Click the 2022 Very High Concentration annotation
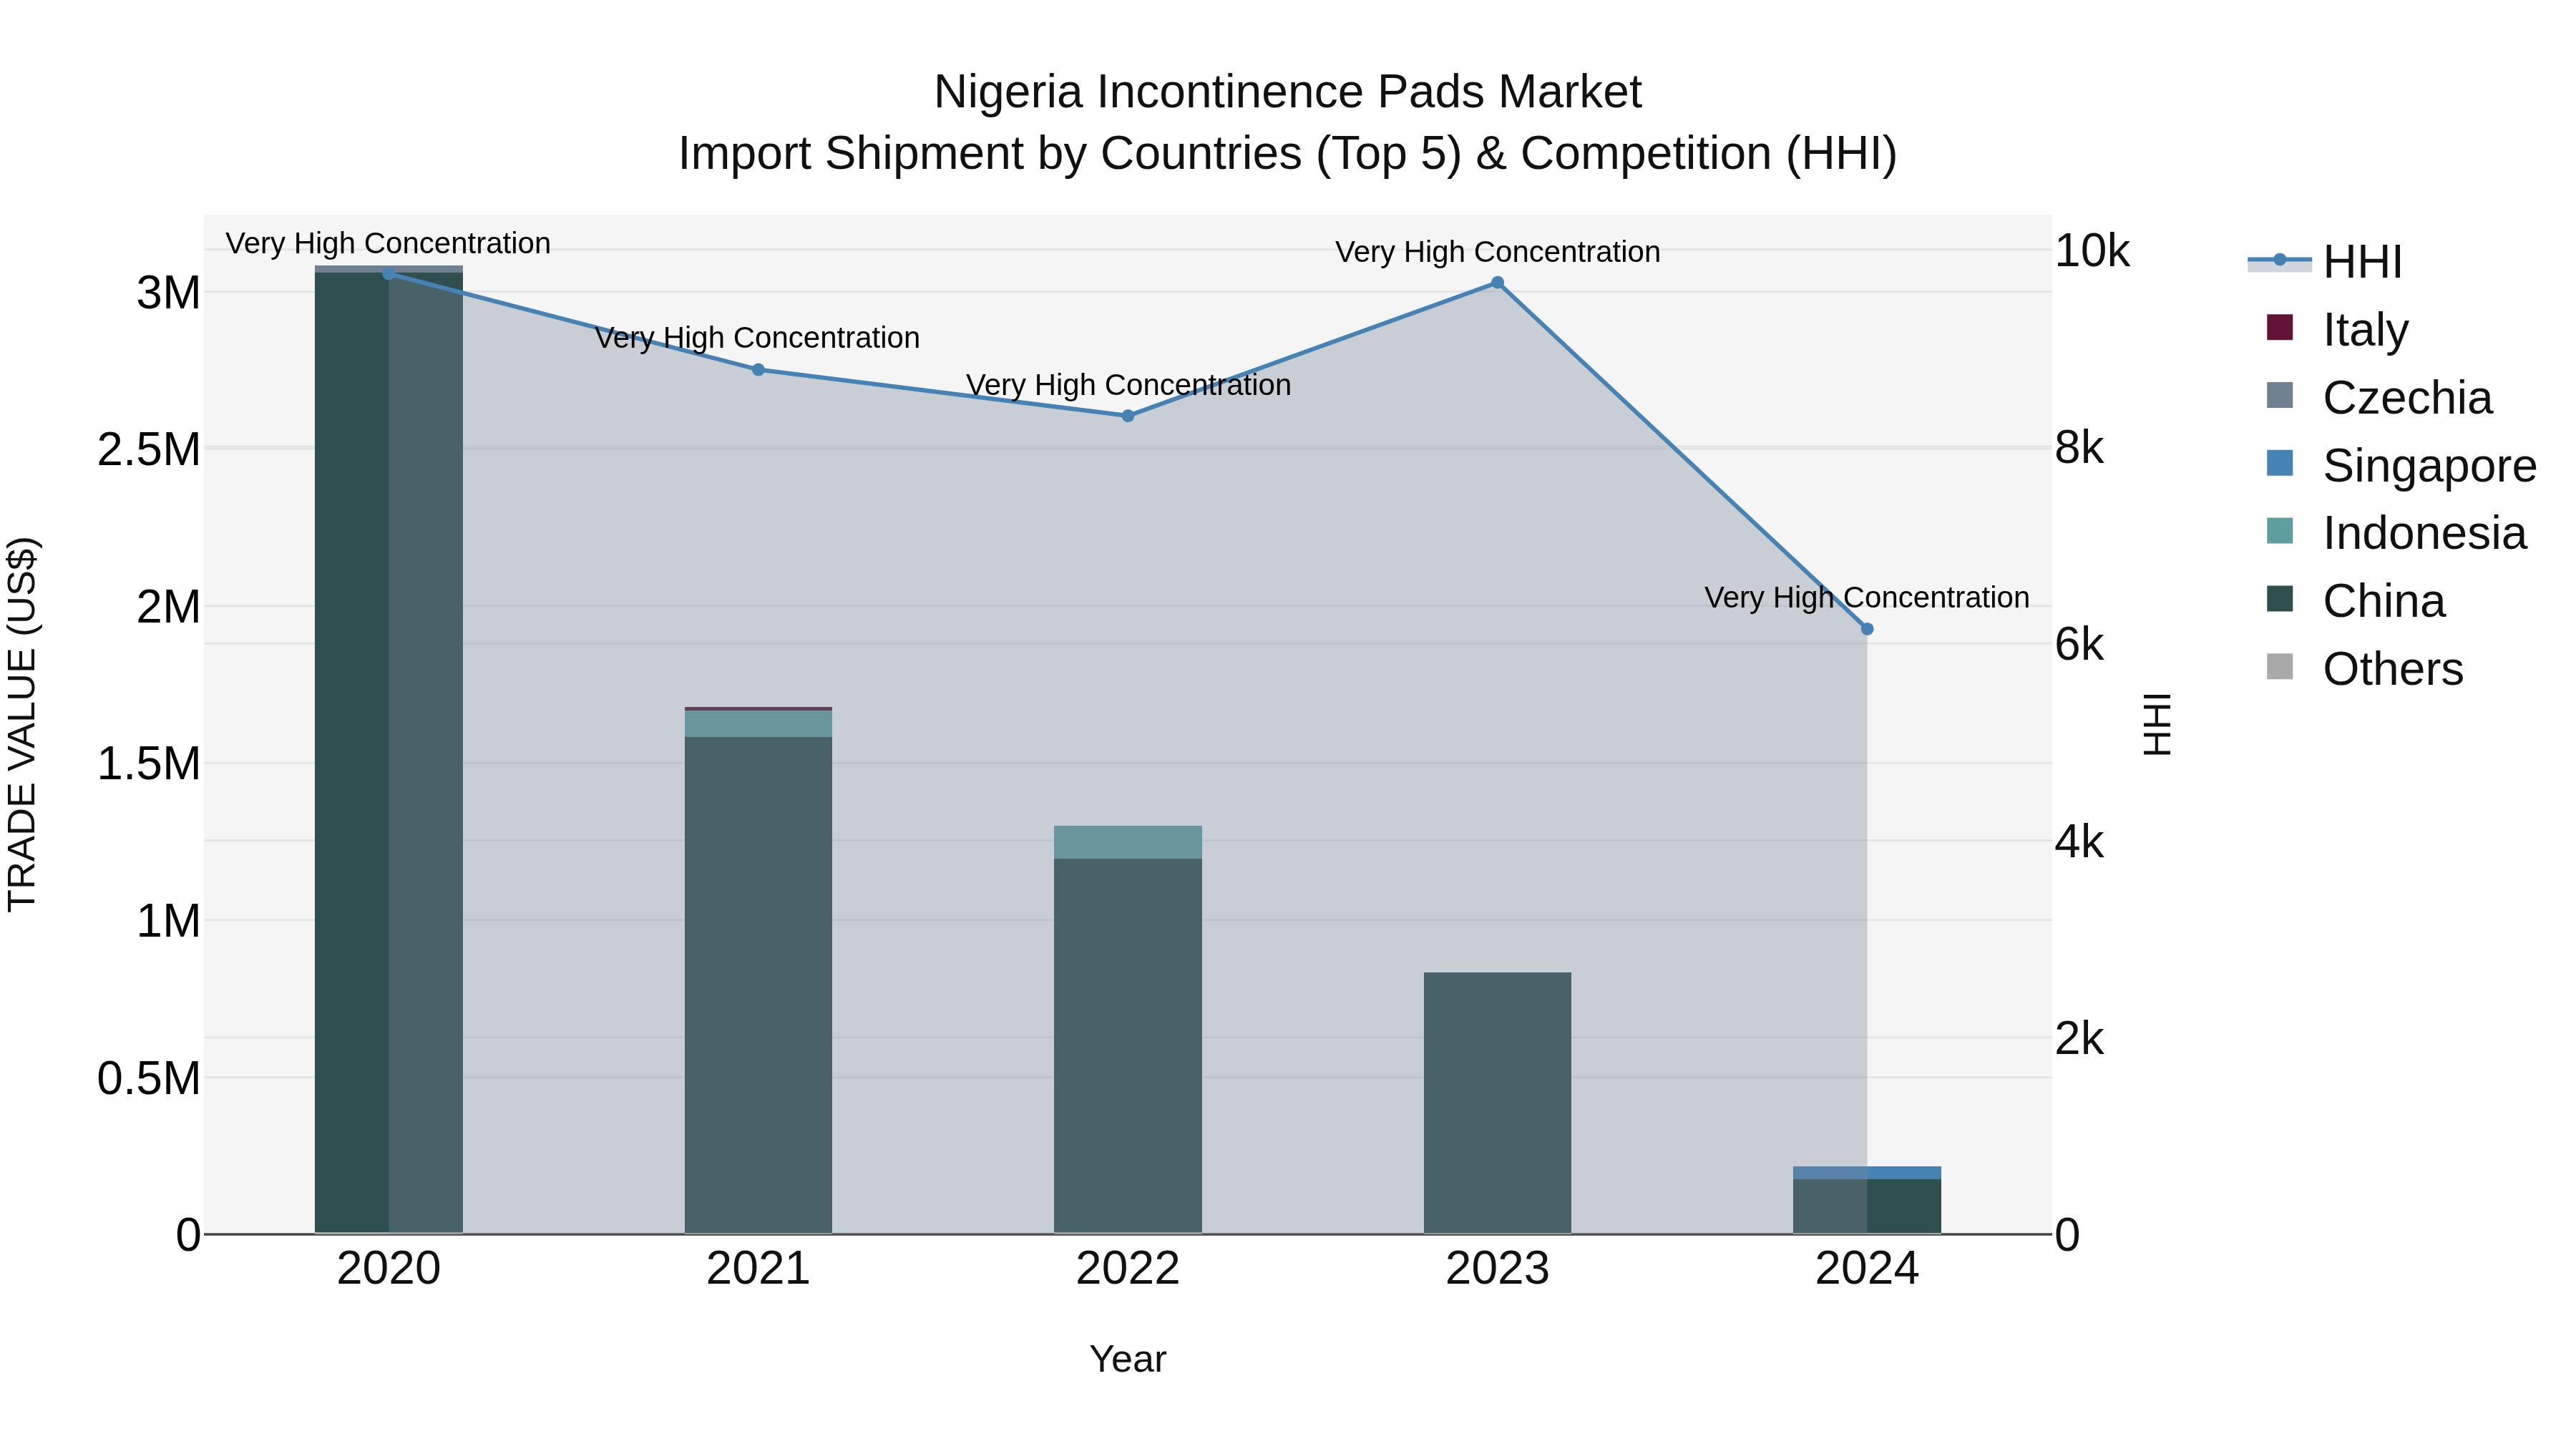This screenshot has height=1449, width=2576. pos(1128,385)
